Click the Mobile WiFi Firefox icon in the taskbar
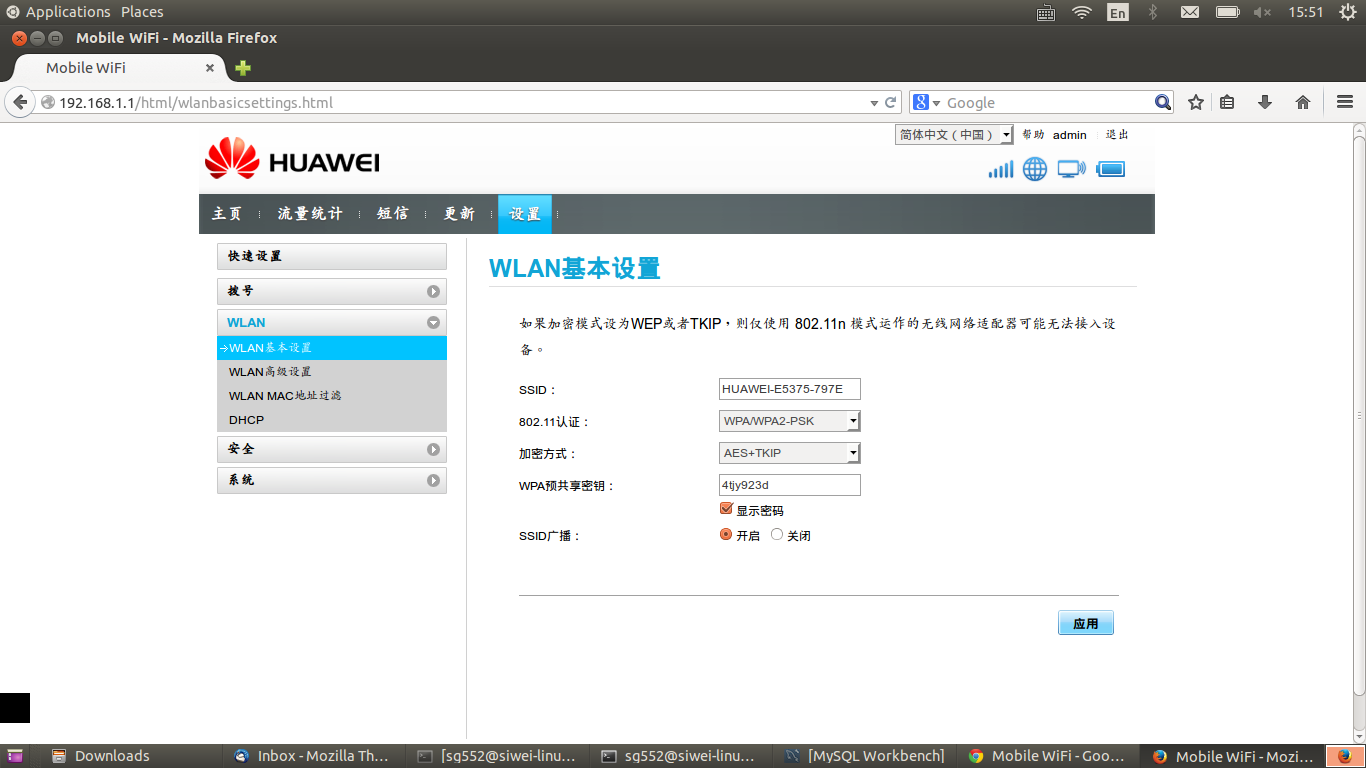The height and width of the screenshot is (768, 1366). pos(1160,756)
